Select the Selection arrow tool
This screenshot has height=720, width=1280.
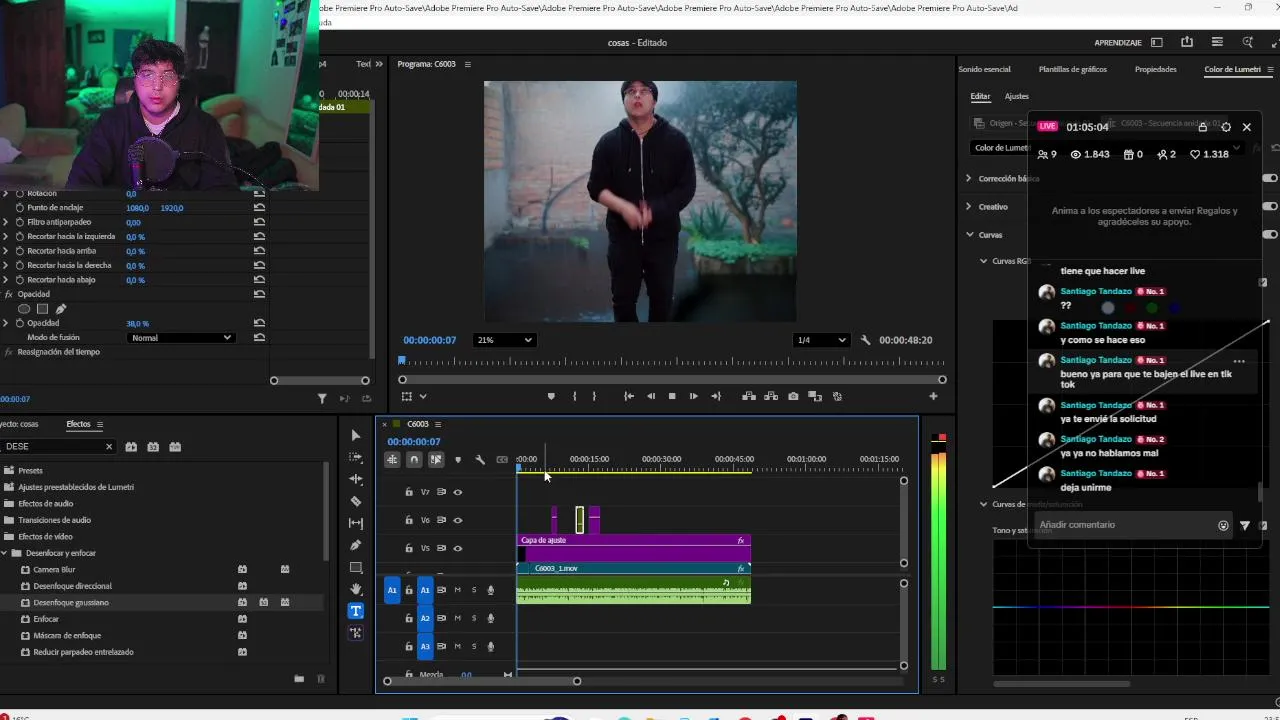click(355, 435)
